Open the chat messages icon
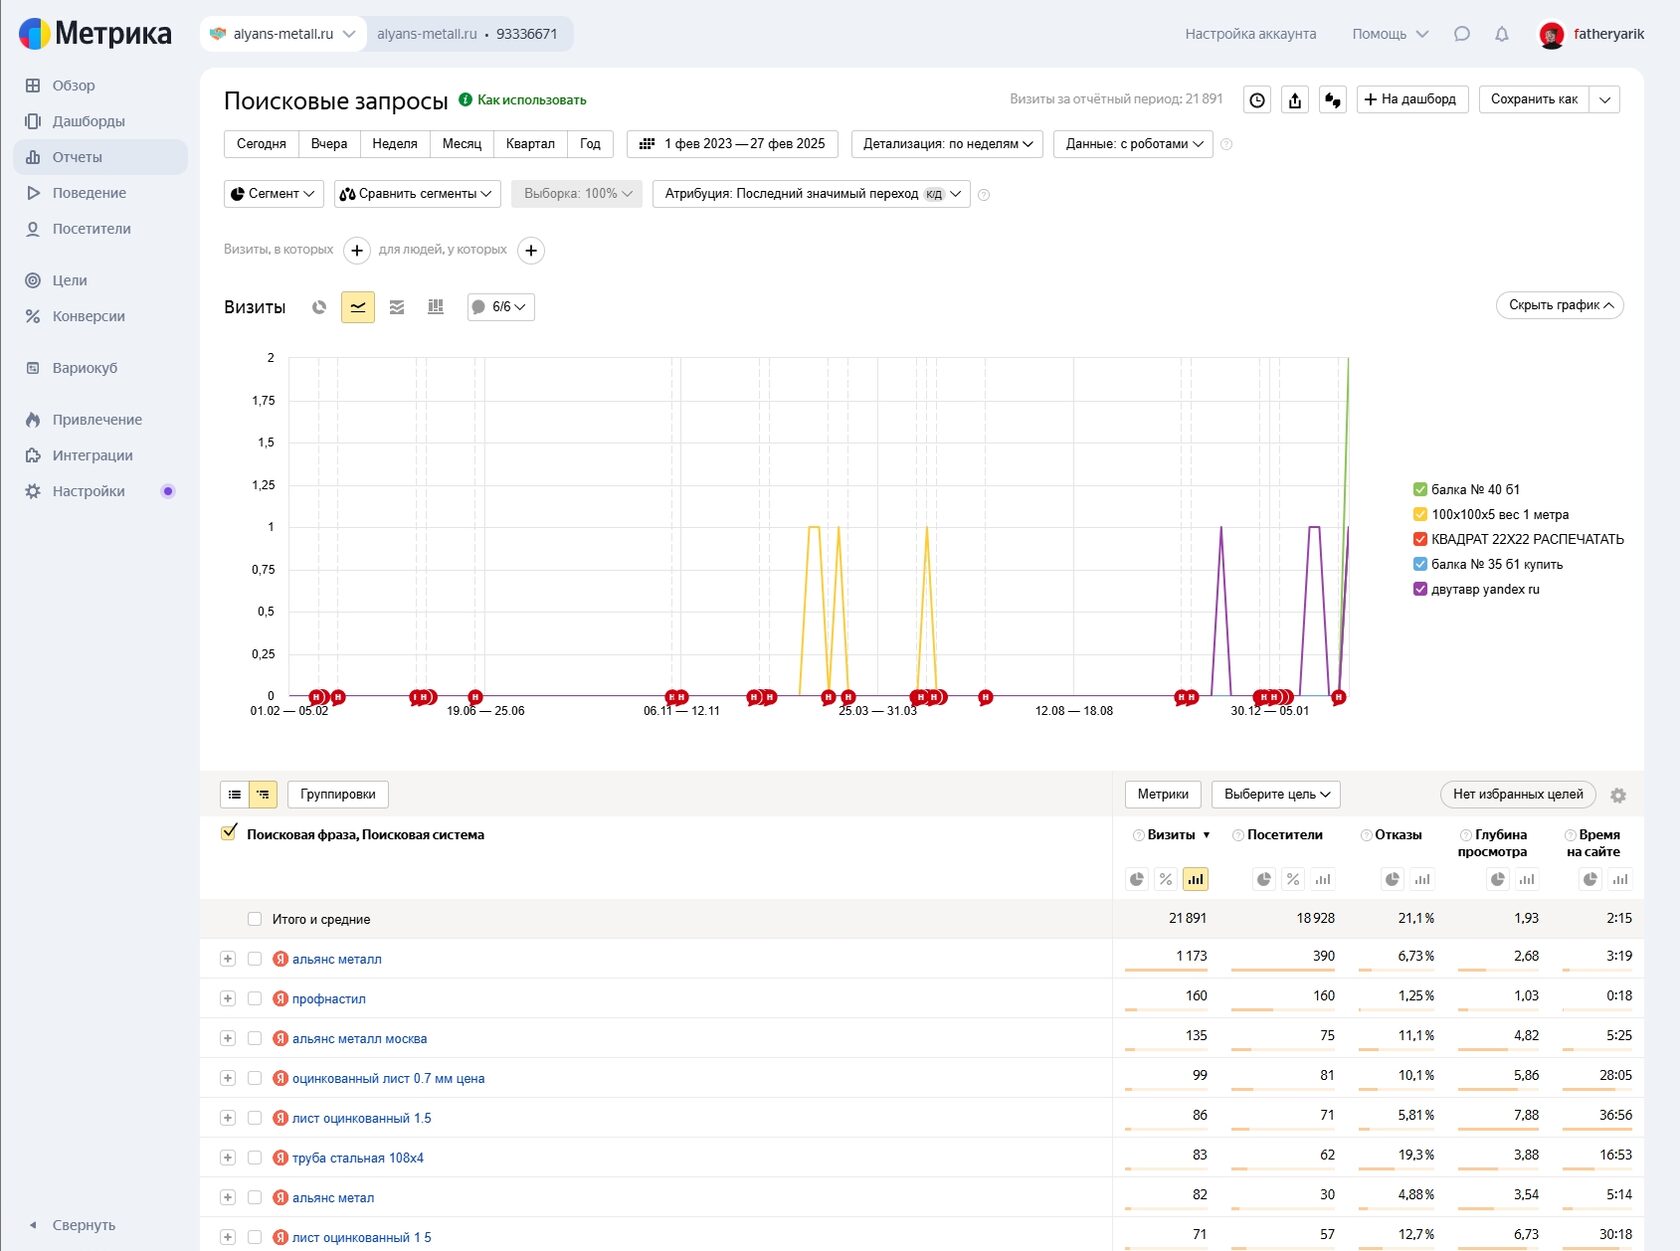The height and width of the screenshot is (1251, 1680). [x=1462, y=34]
